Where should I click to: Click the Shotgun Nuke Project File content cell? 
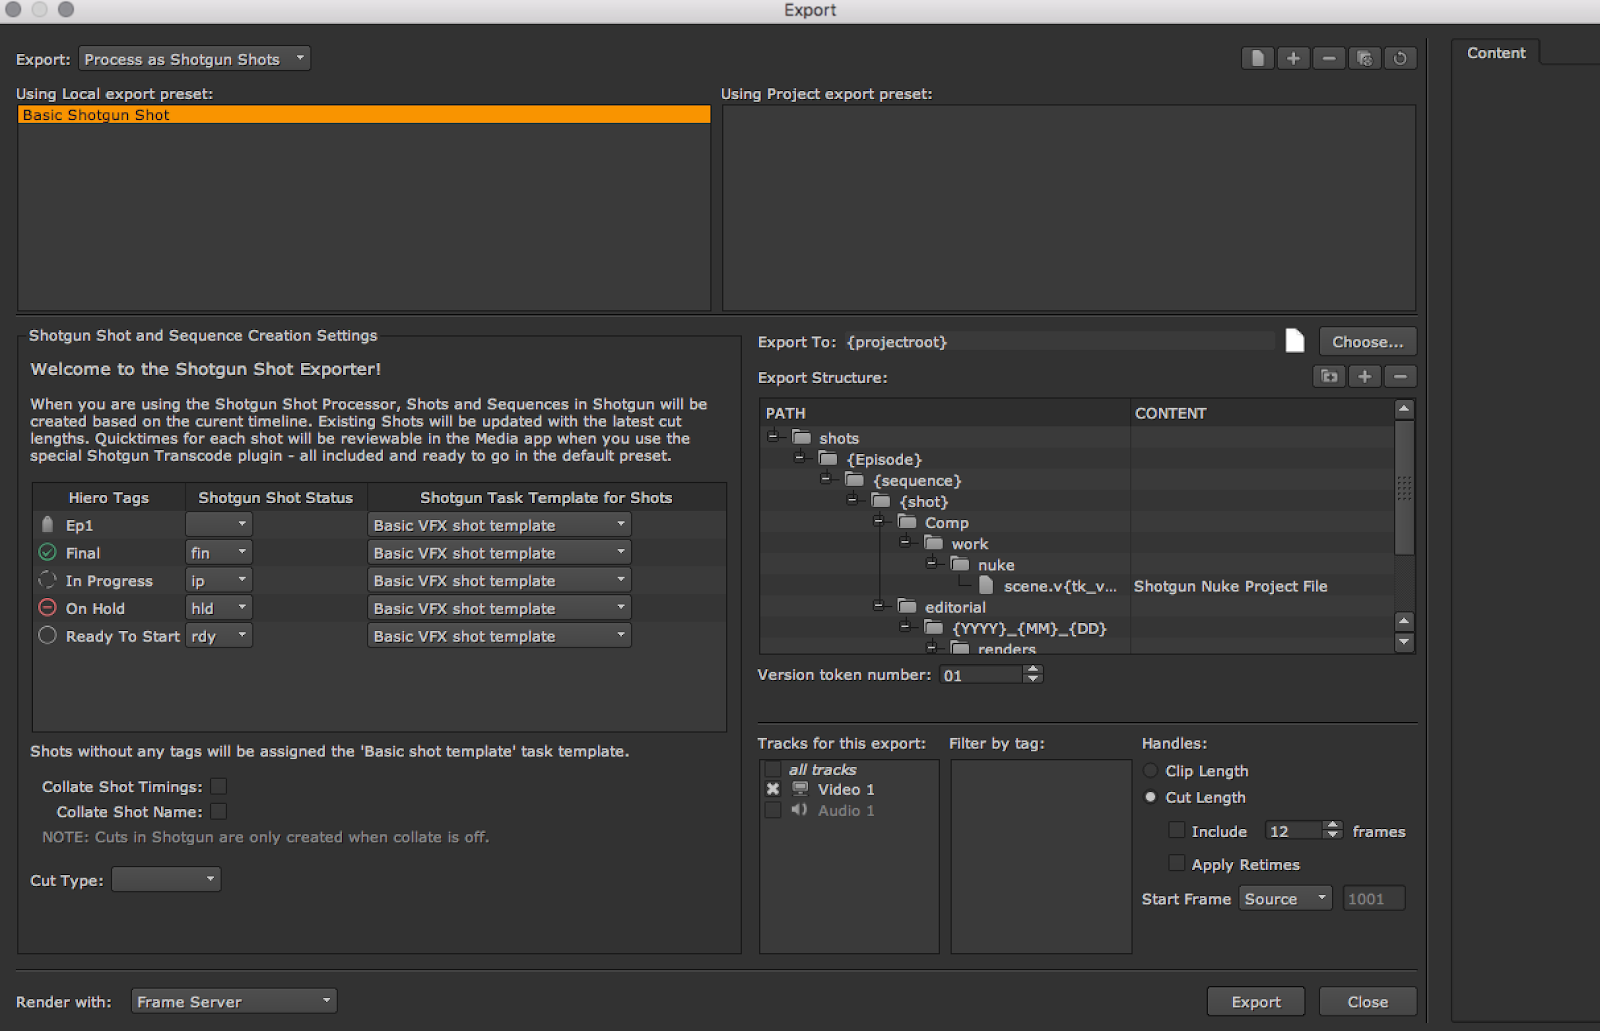tap(1262, 586)
